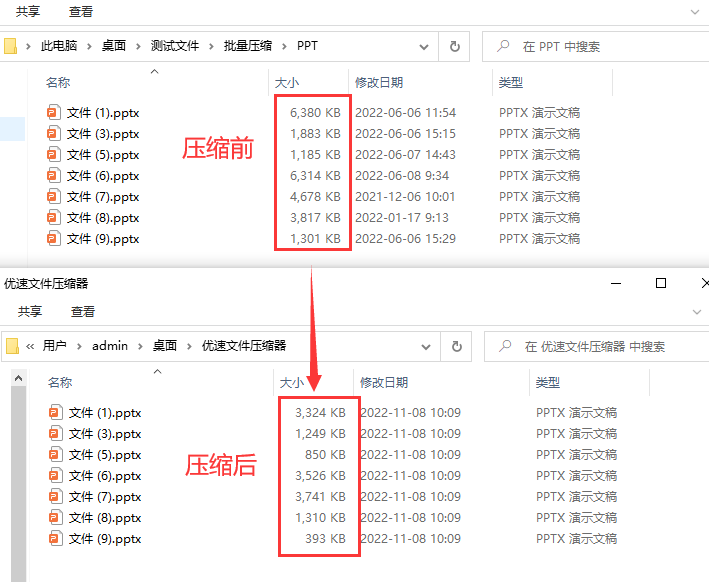Screen dimensions: 709x582
Task: Refresh the 优速文件压缩器 folder view
Action: pos(457,346)
